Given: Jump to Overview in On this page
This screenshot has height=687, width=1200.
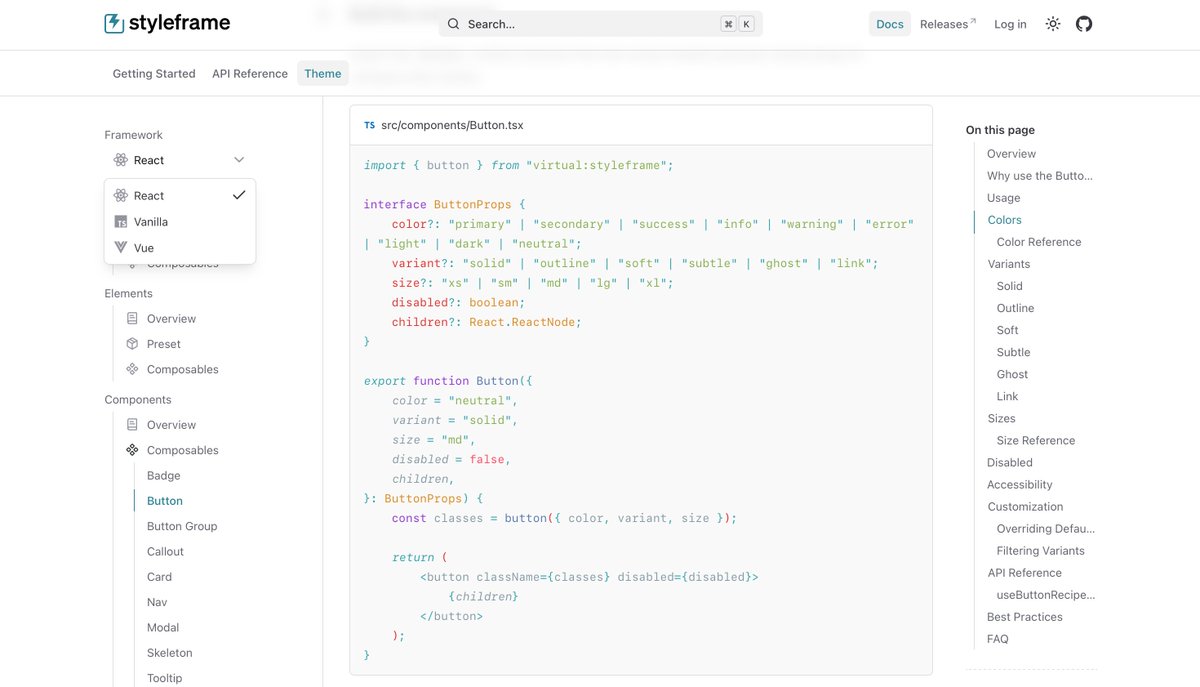Looking at the screenshot, I should tap(1011, 154).
